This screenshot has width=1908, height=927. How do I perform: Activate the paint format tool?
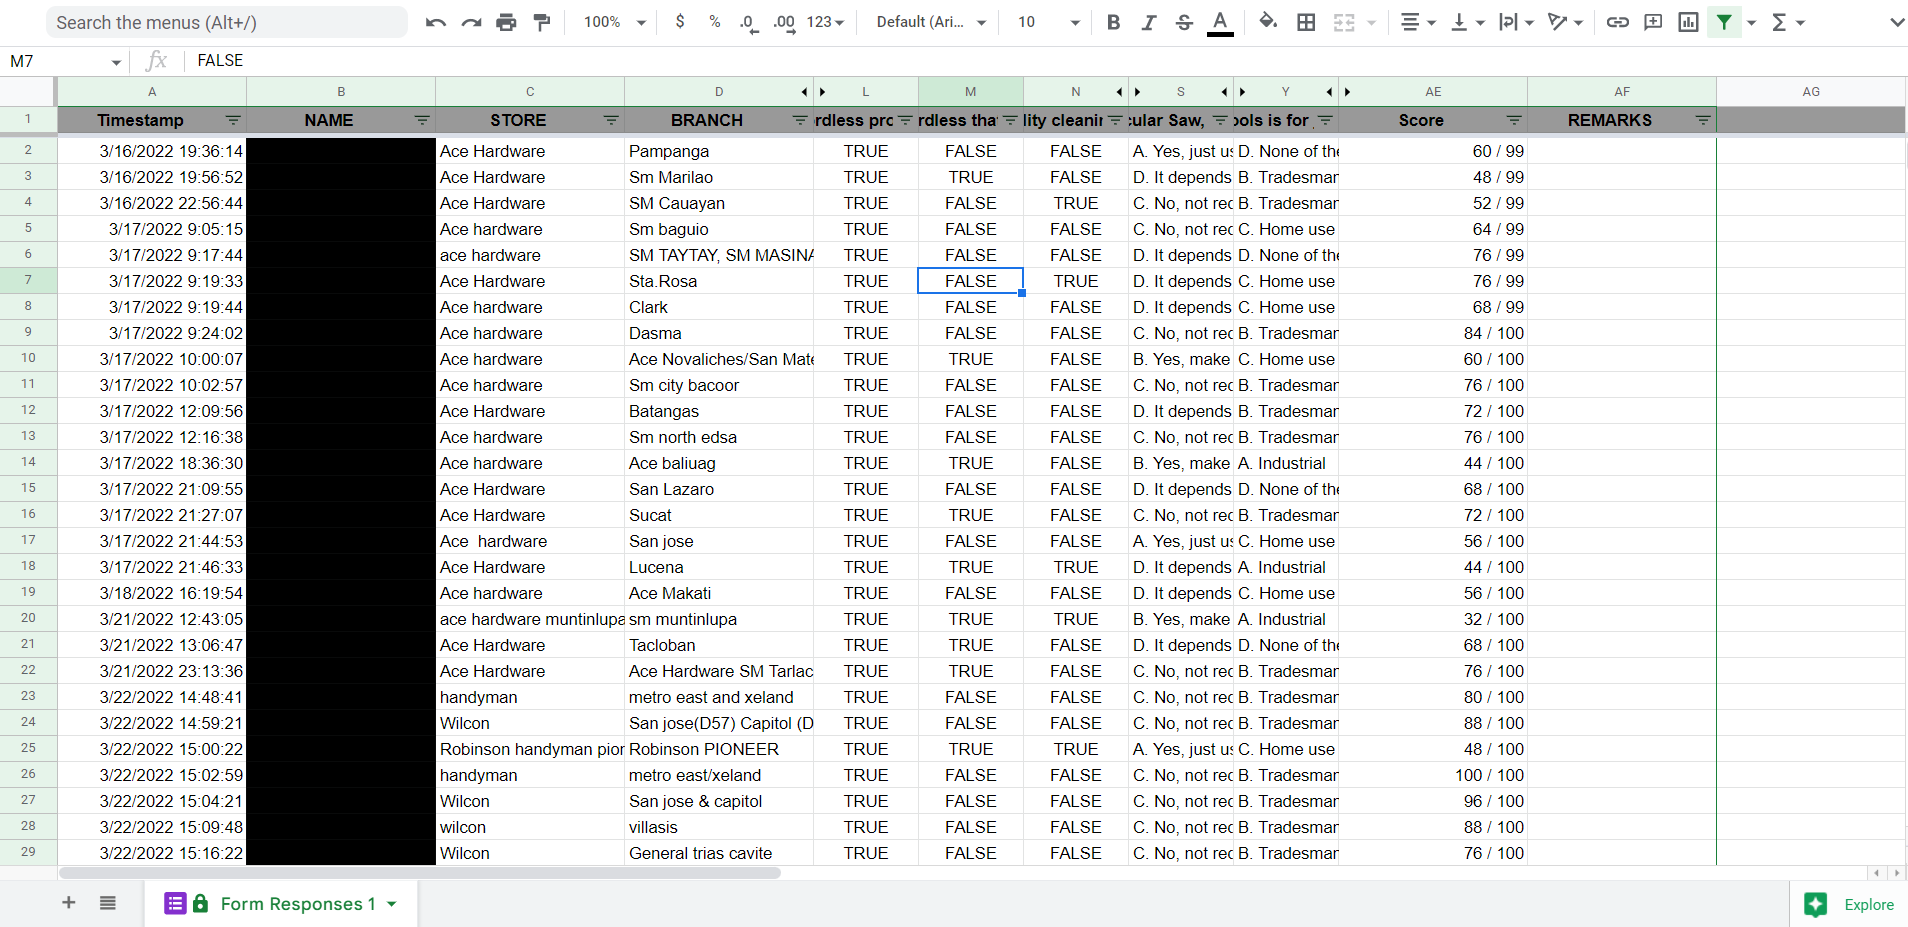542,22
